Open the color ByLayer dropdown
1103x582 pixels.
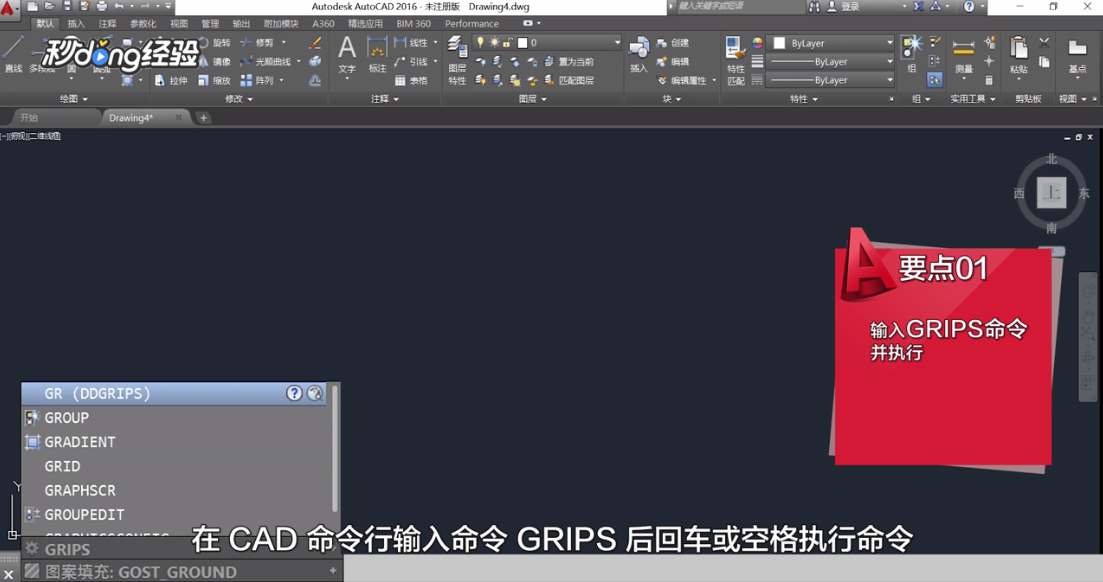click(x=830, y=43)
